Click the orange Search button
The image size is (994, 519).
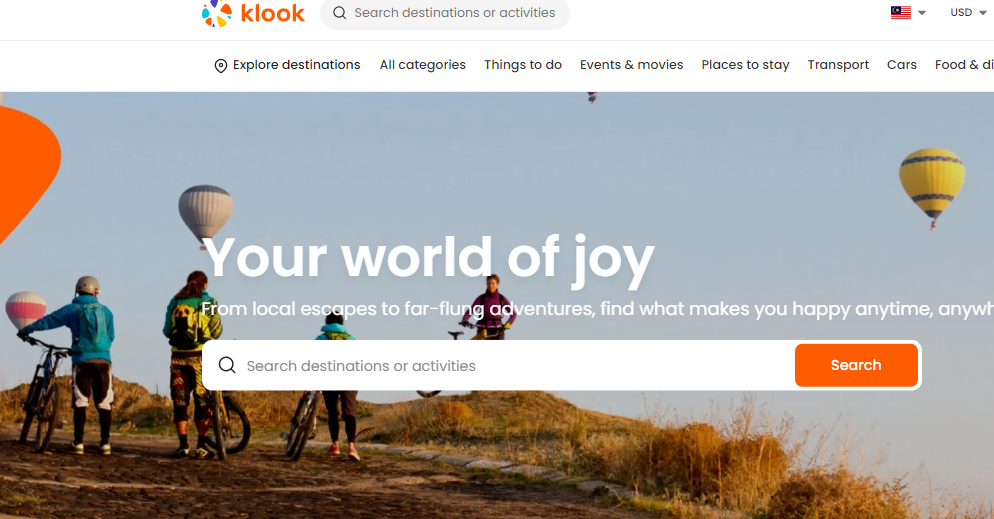[856, 365]
